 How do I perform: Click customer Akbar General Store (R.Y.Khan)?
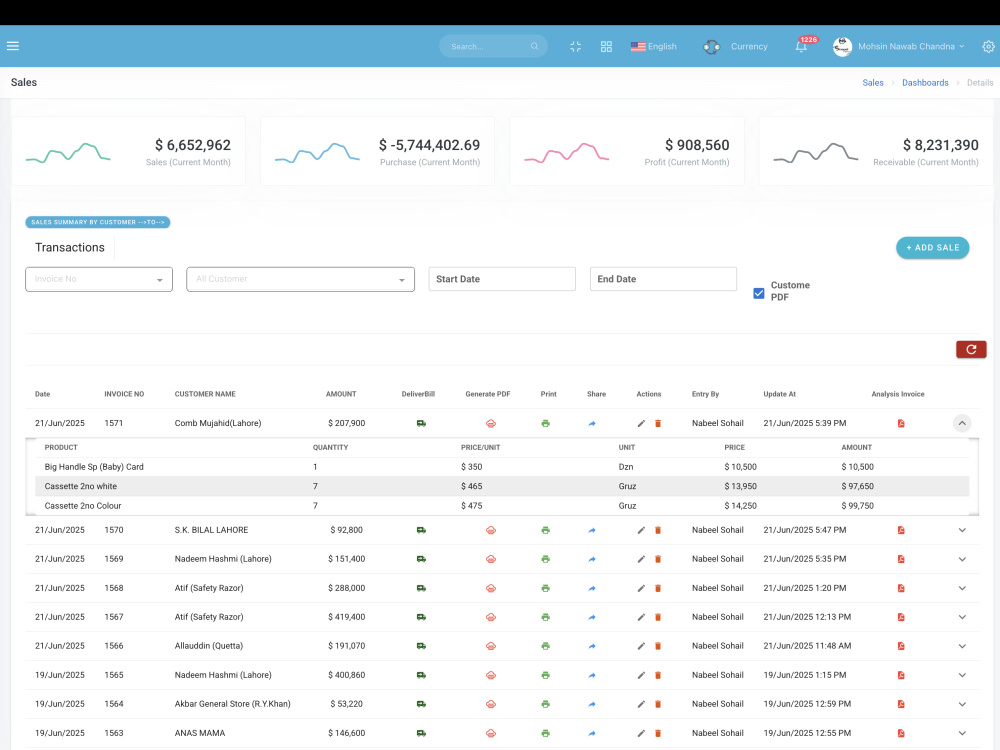click(x=233, y=704)
